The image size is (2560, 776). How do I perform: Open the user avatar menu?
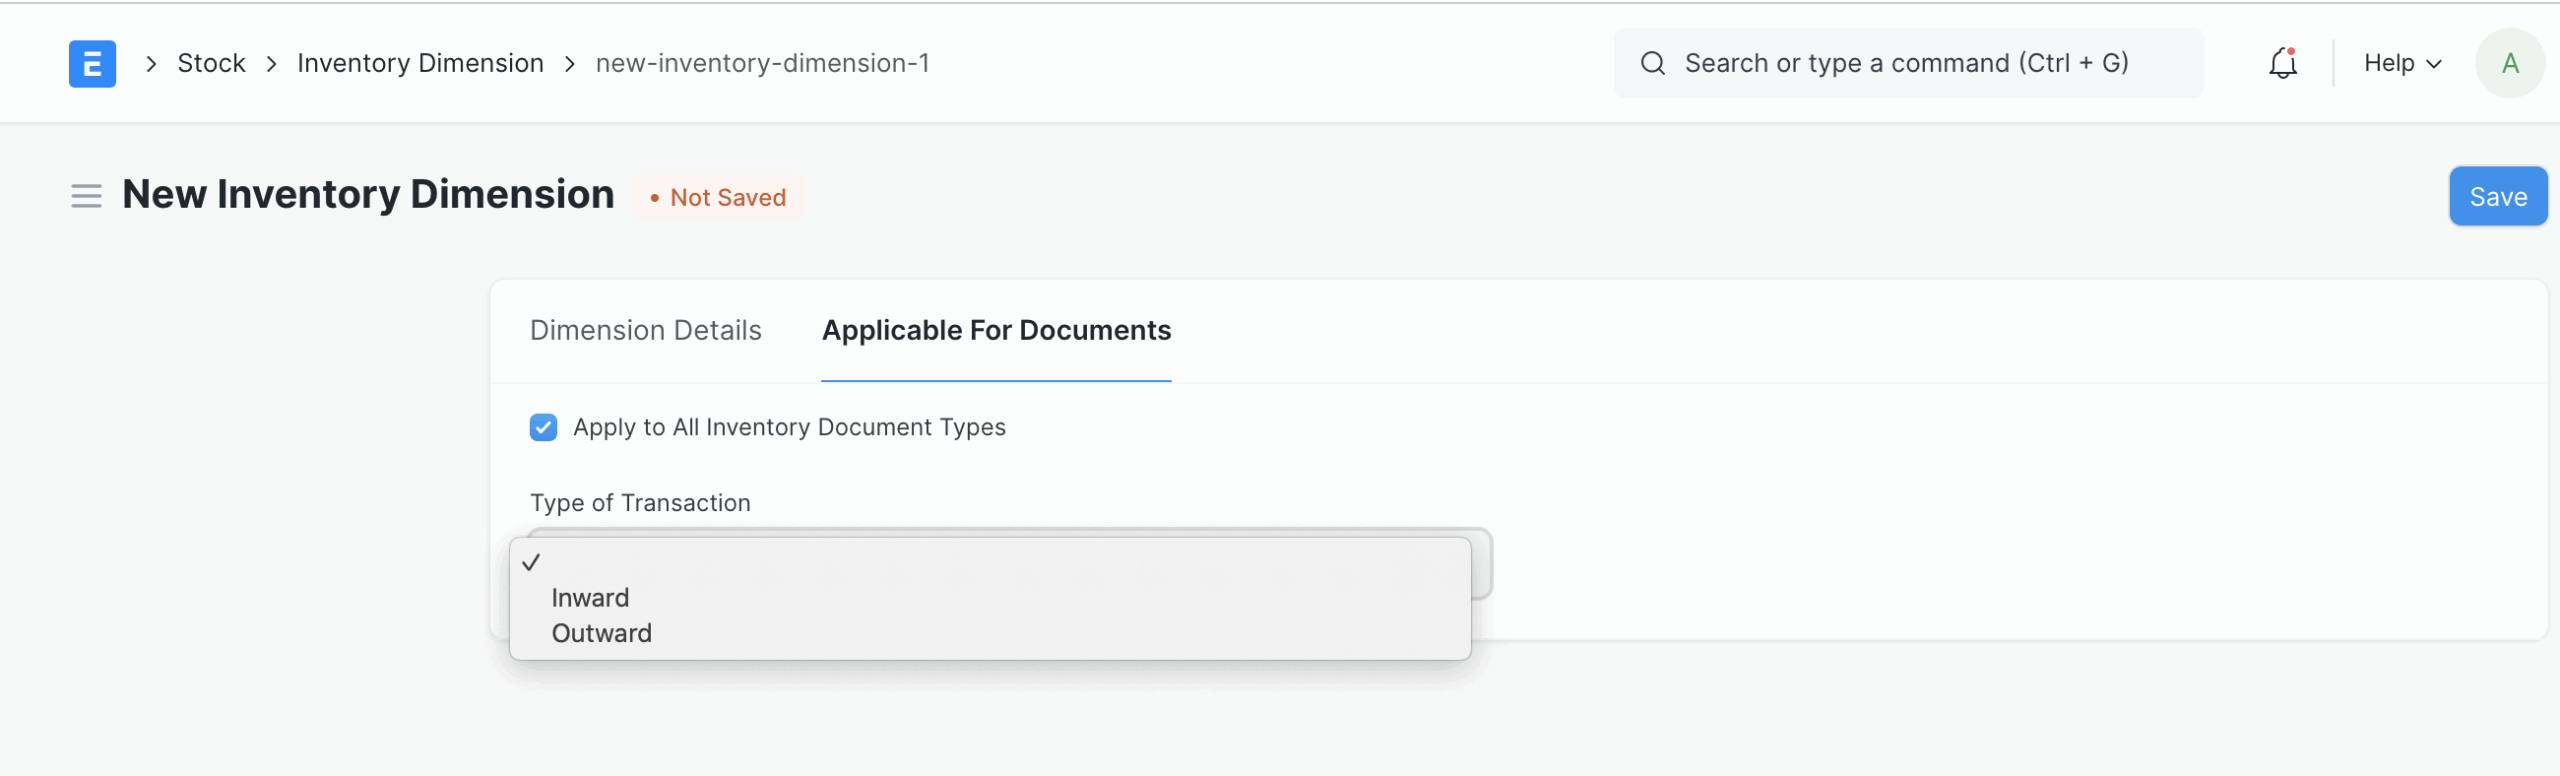(x=2509, y=63)
